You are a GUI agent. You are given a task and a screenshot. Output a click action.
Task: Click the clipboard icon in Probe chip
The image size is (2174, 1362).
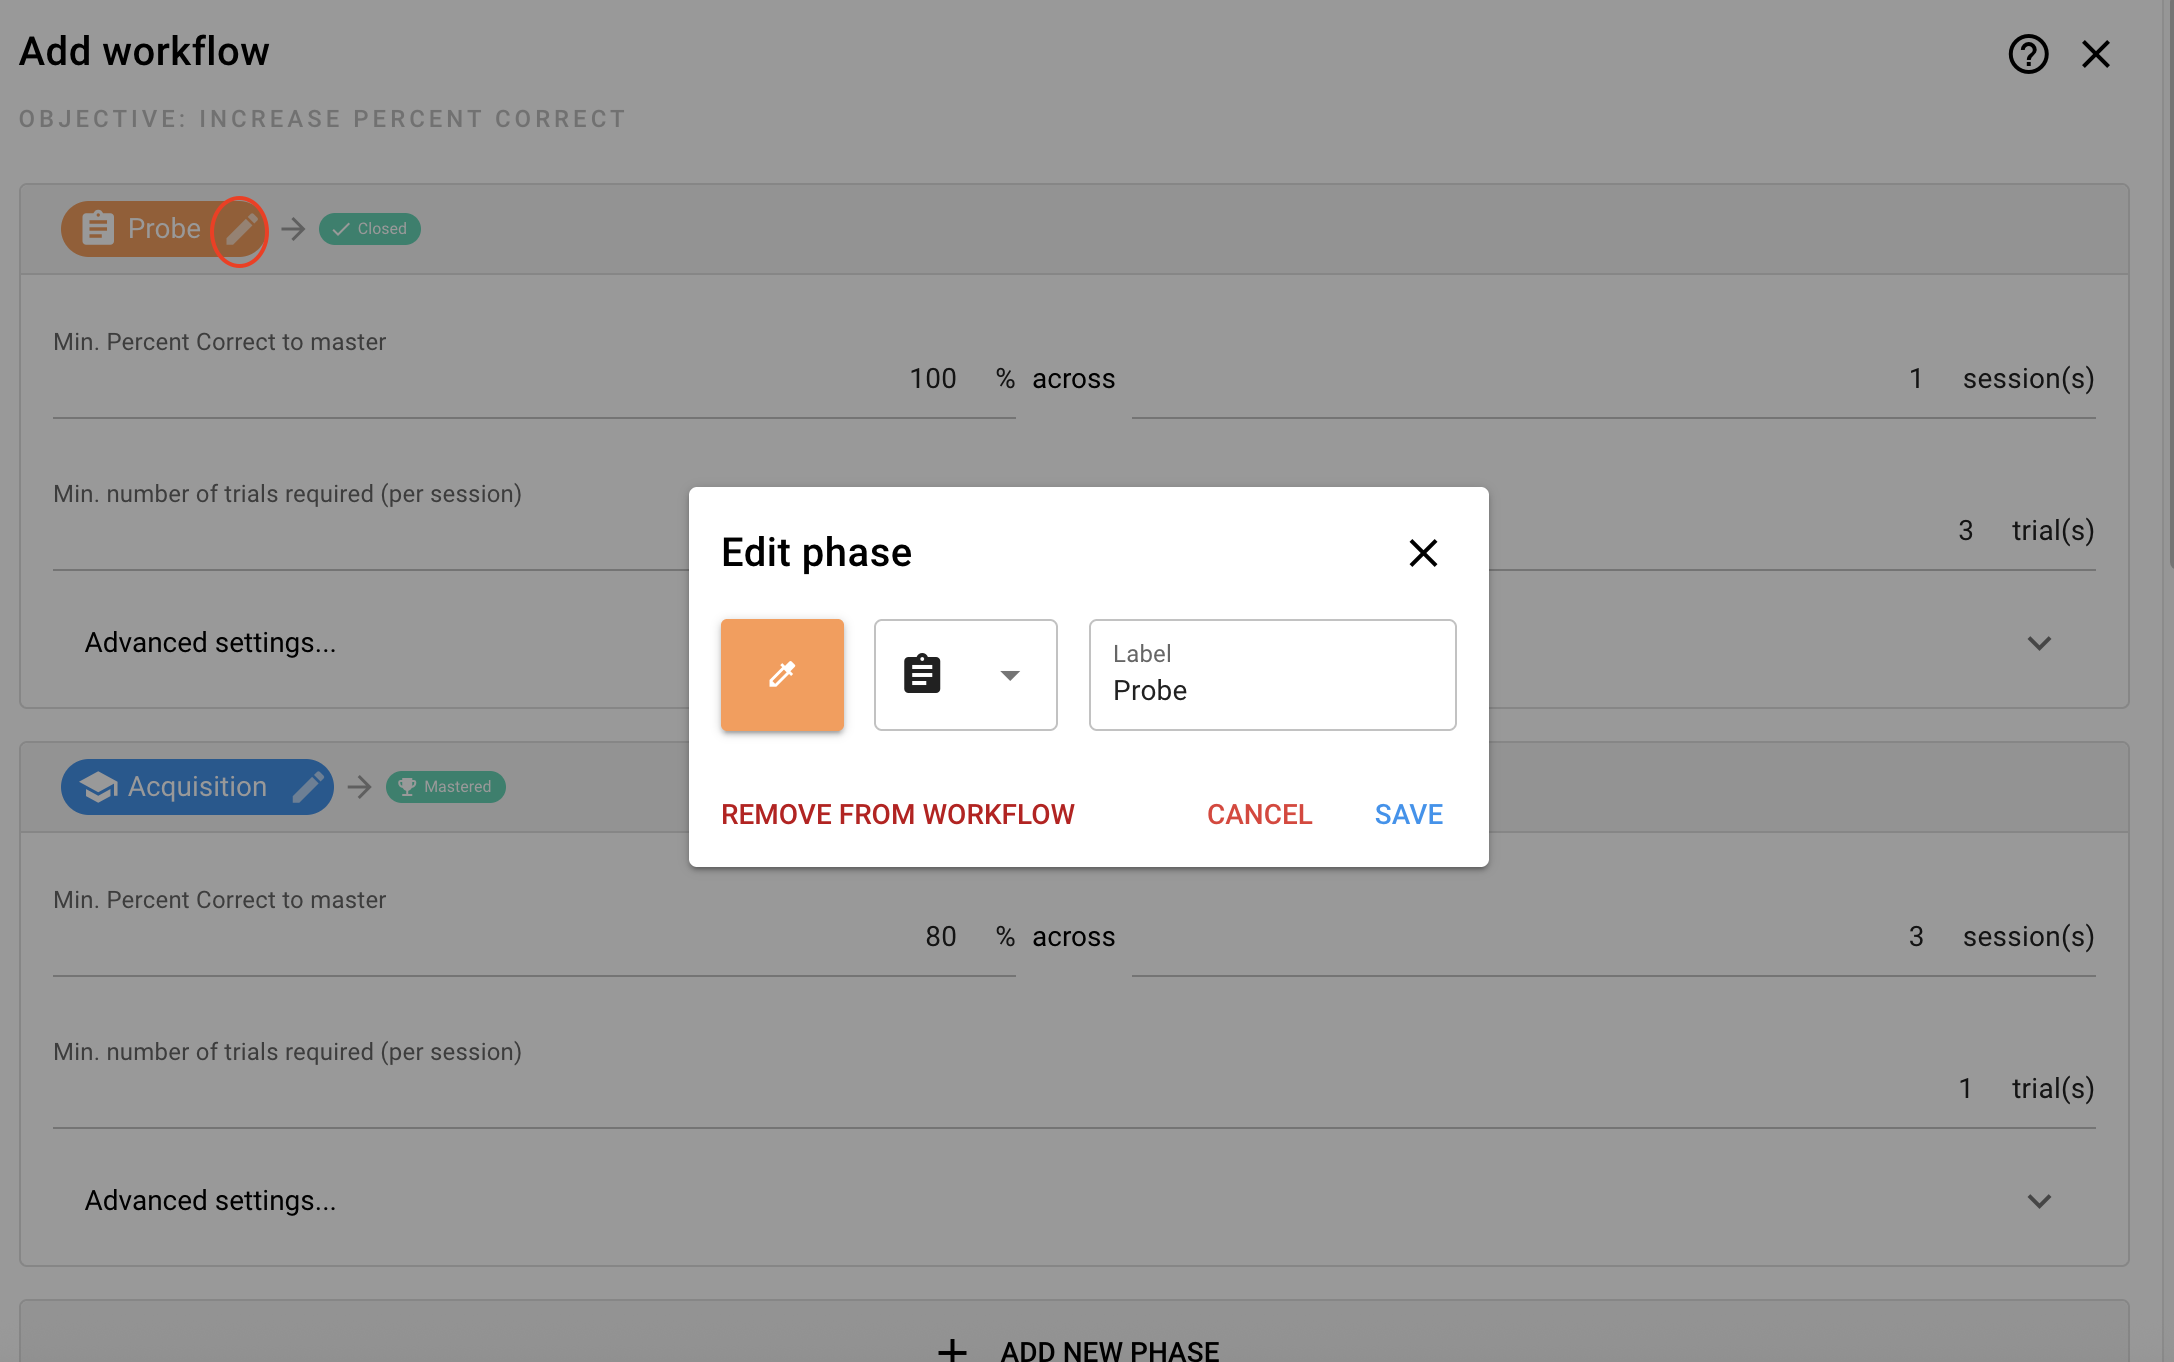[x=98, y=229]
